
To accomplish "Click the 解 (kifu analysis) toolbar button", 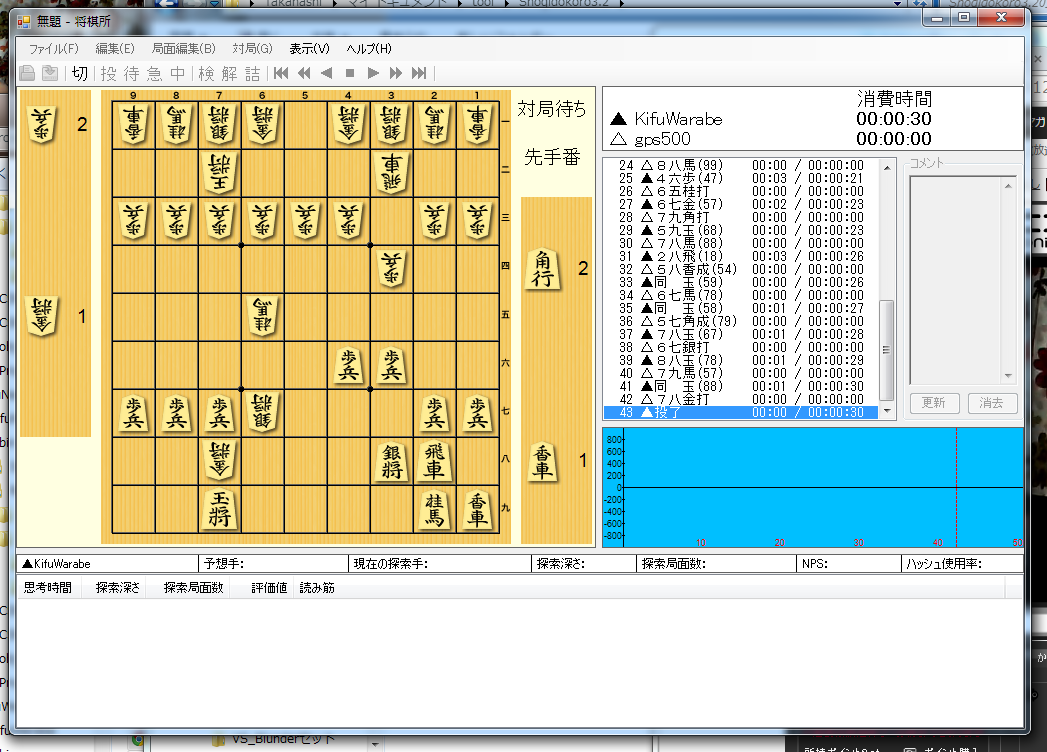I will (229, 73).
